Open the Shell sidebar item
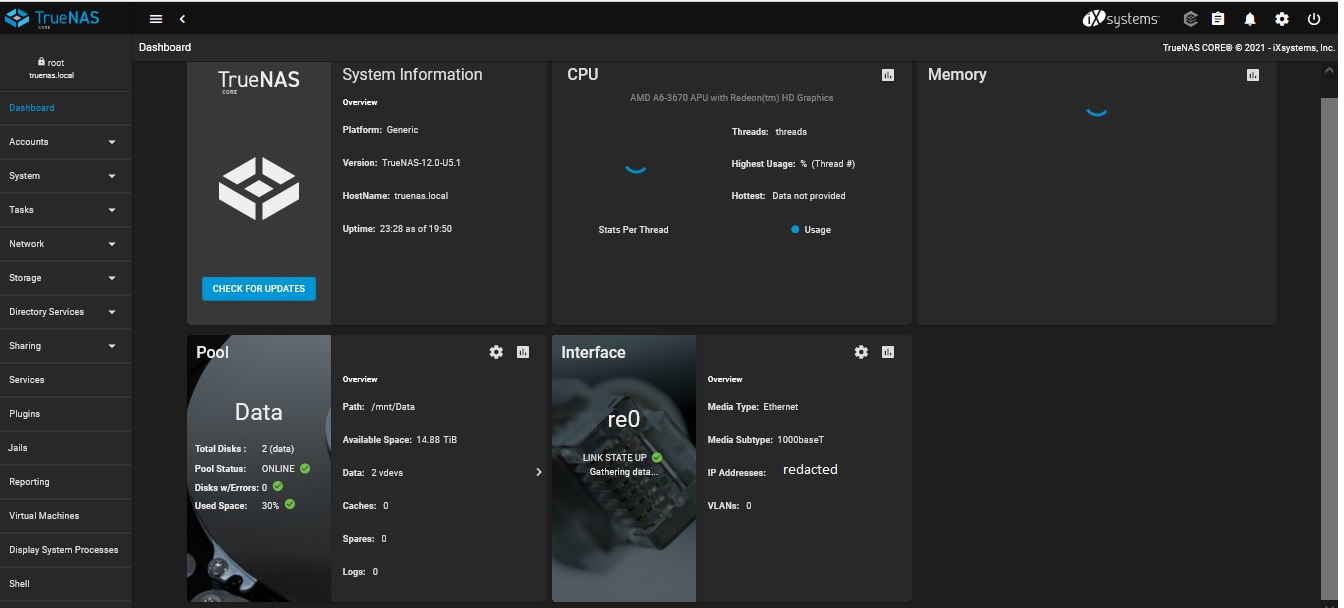This screenshot has width=1344, height=608. click(x=65, y=584)
